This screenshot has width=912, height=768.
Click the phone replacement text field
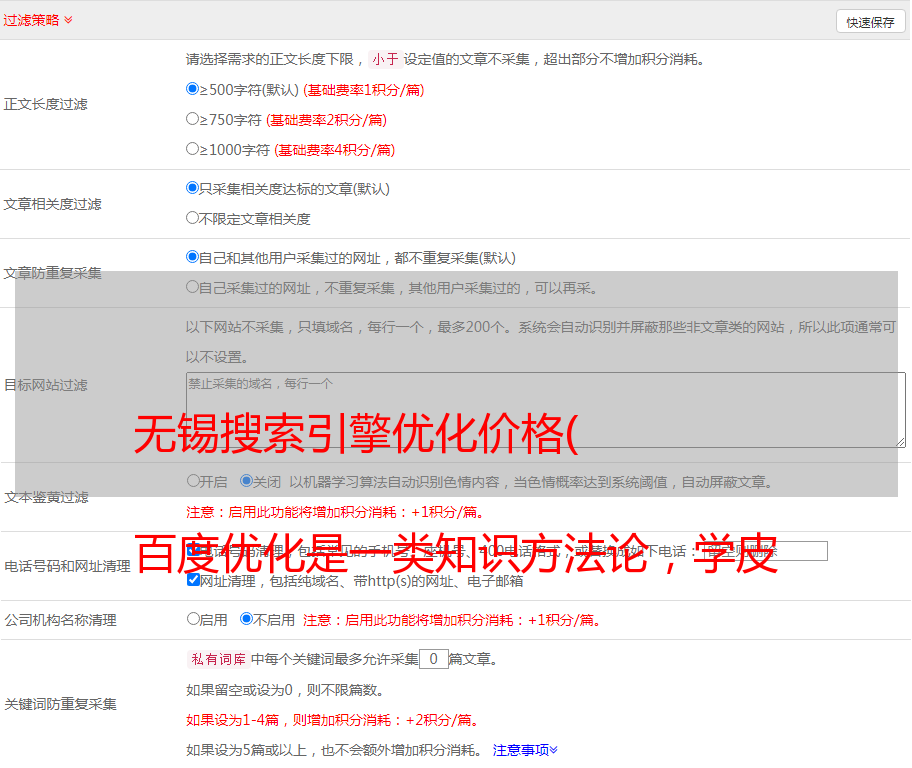[x=764, y=551]
